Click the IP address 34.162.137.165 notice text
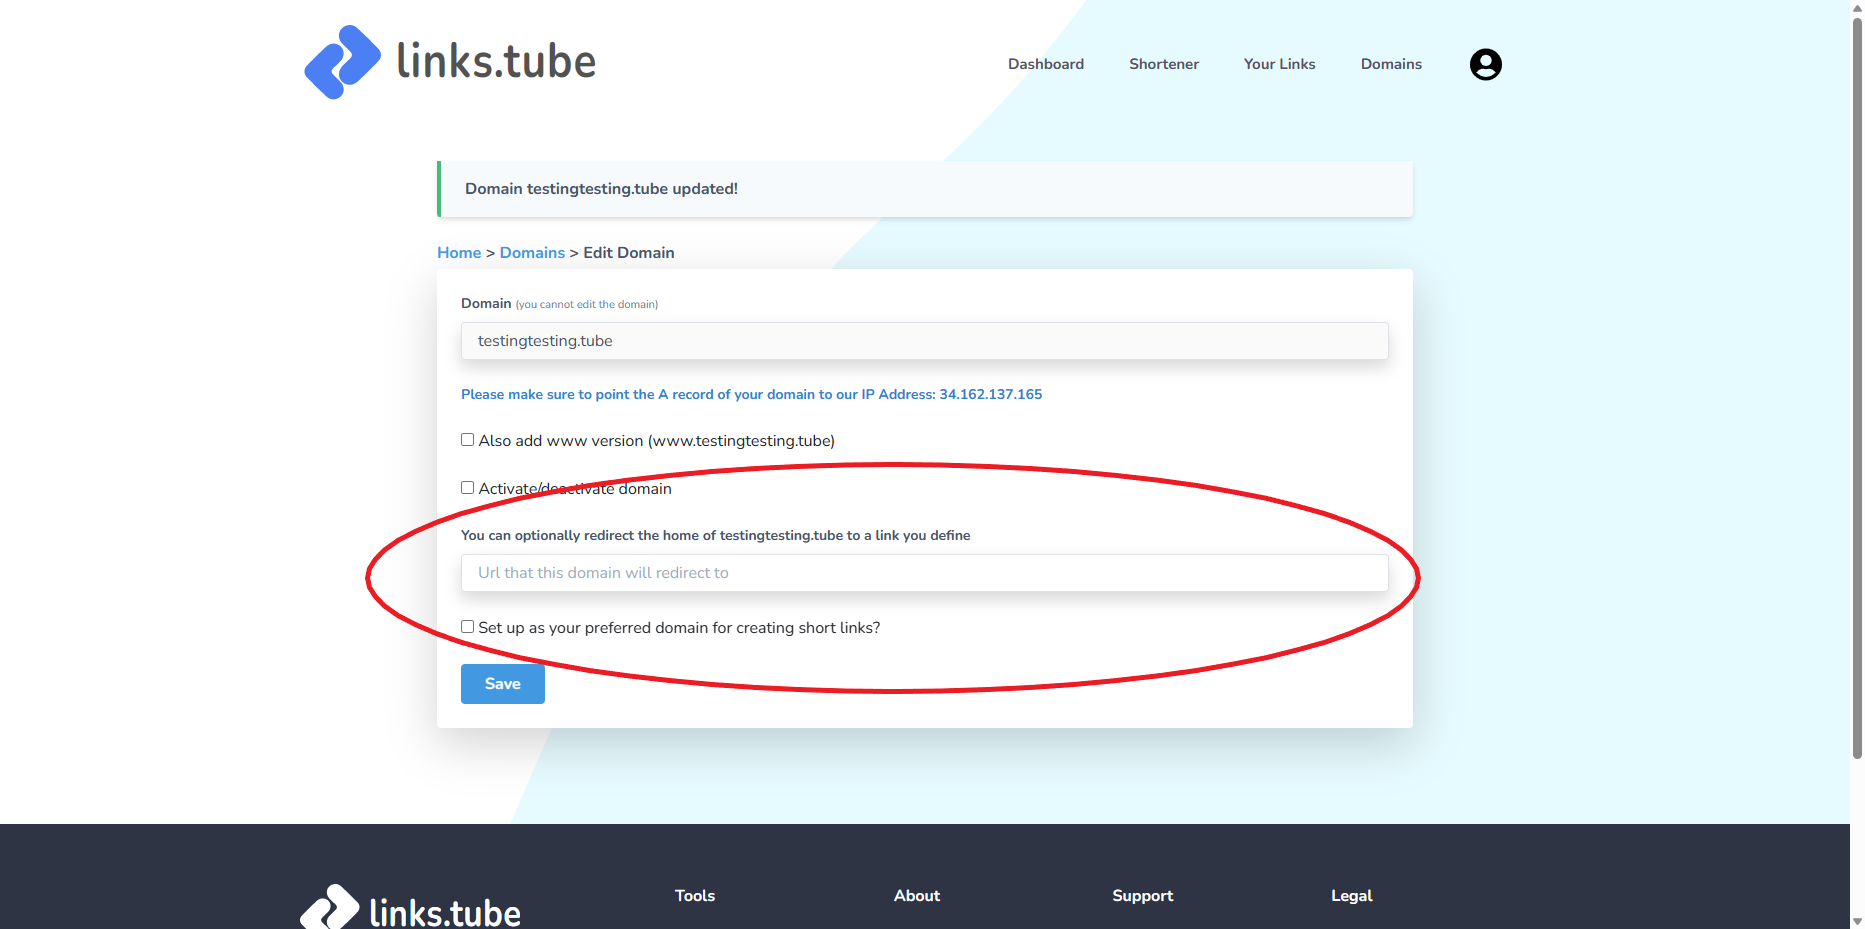Image resolution: width=1865 pixels, height=929 pixels. pos(751,394)
